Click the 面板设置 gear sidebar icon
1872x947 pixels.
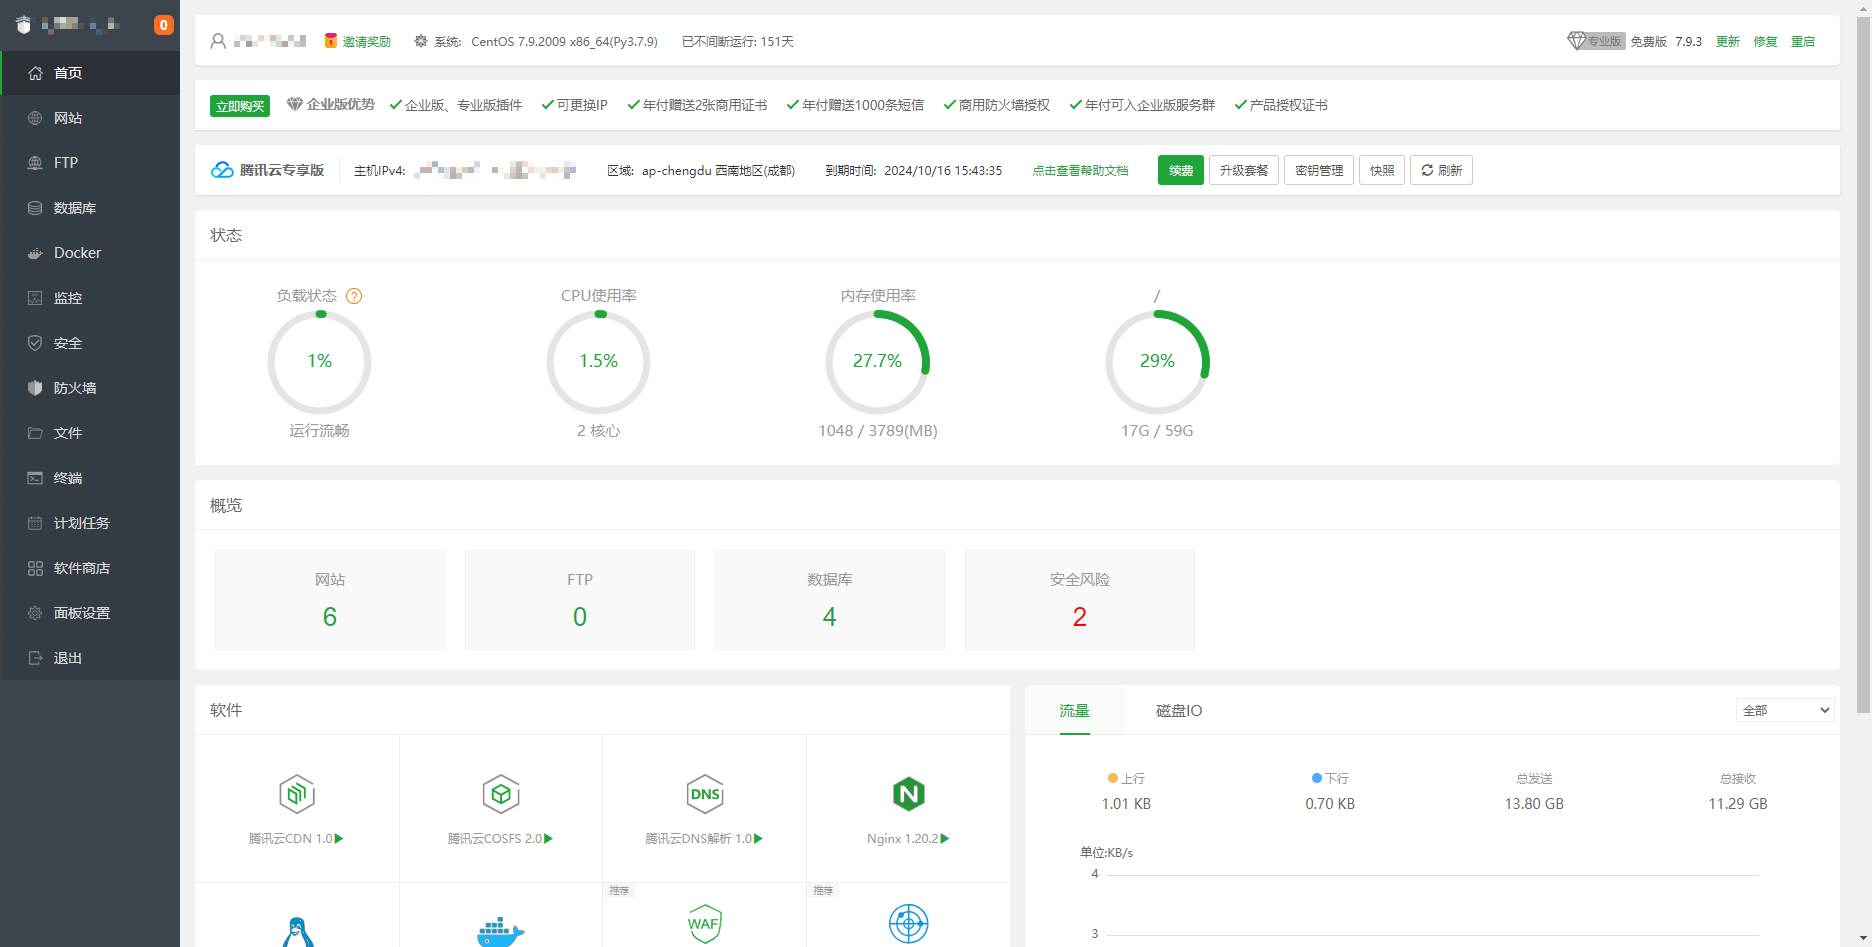pyautogui.click(x=35, y=613)
